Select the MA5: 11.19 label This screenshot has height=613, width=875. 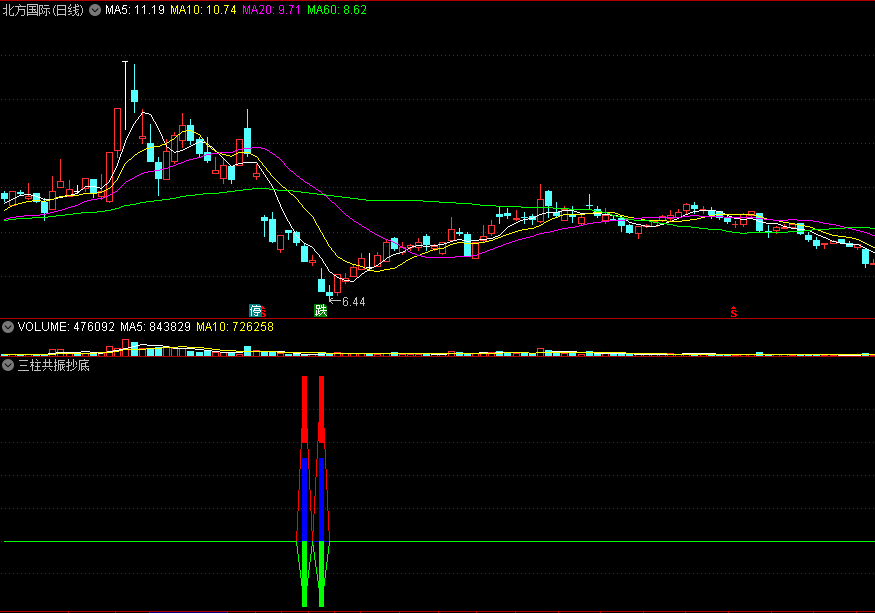[x=134, y=10]
